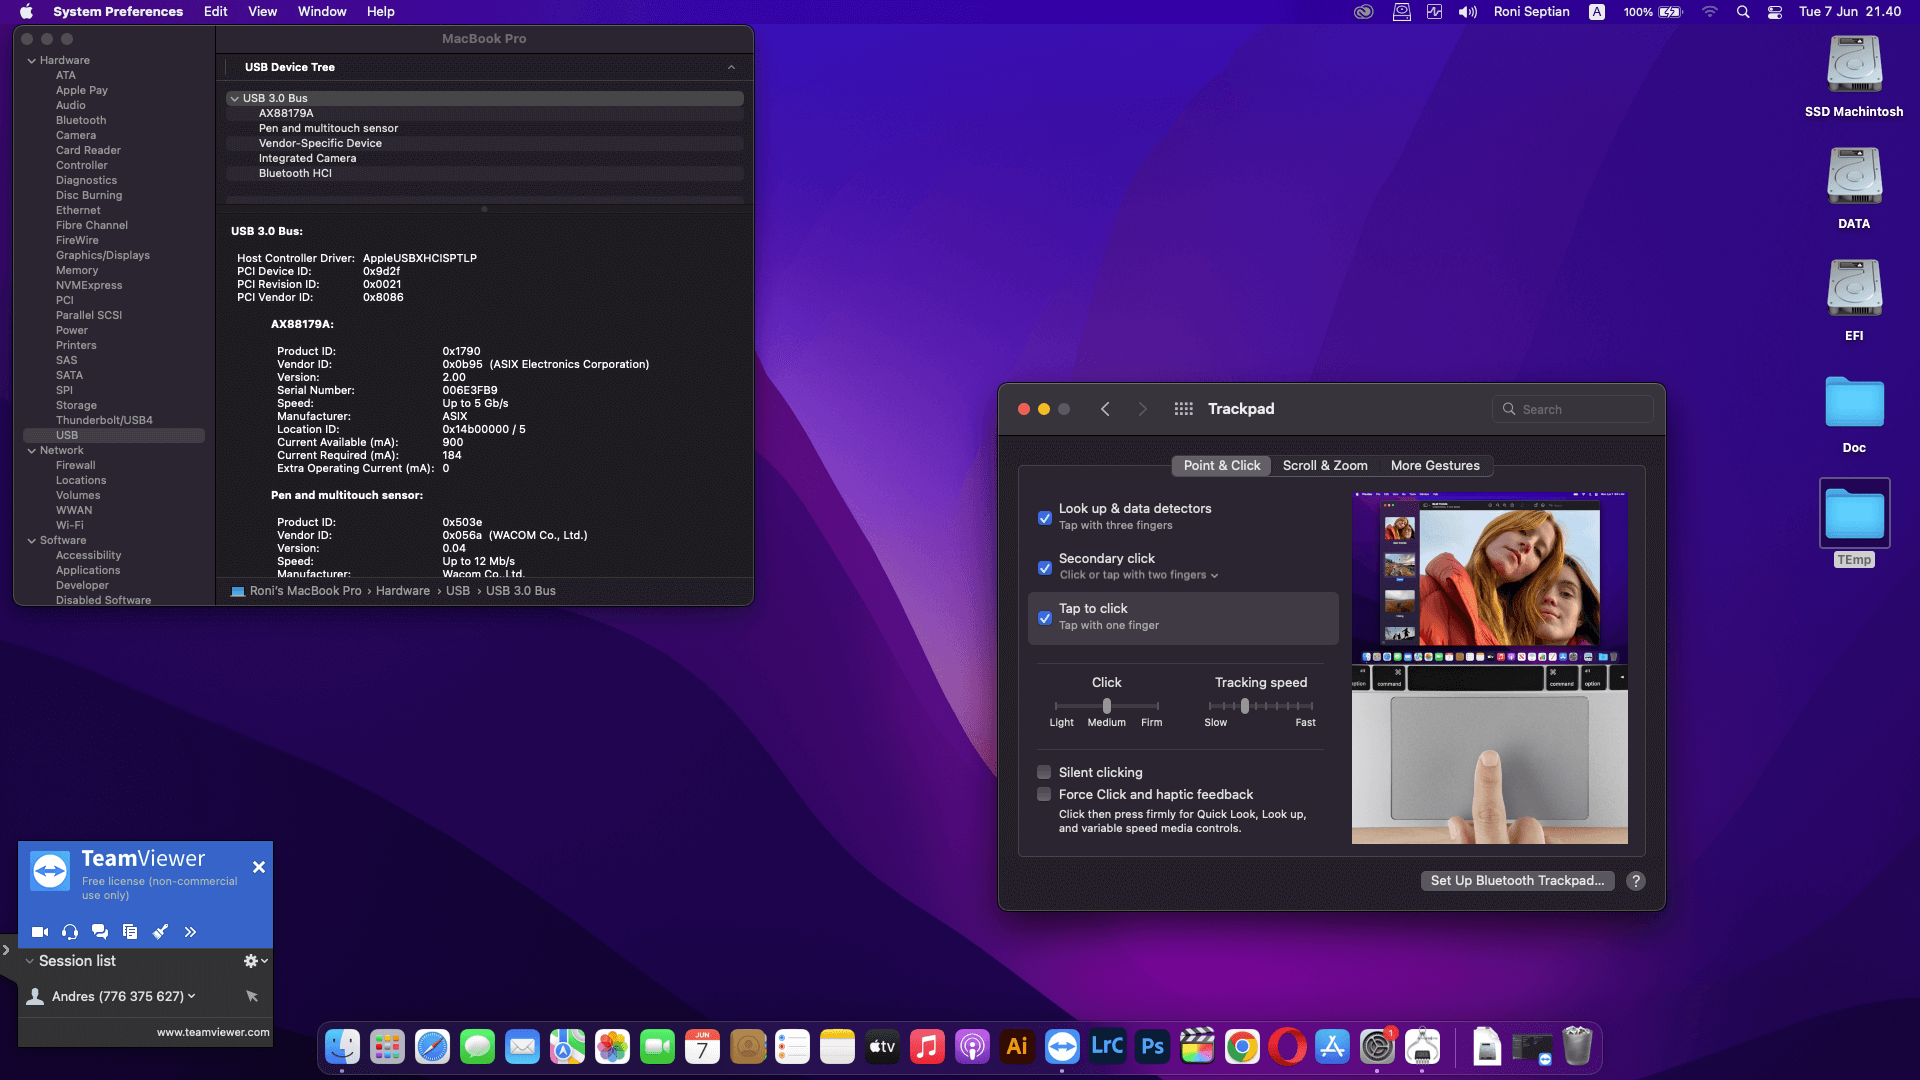Collapse the Network section in sidebar
Screen dimensions: 1920x1080
(31, 450)
